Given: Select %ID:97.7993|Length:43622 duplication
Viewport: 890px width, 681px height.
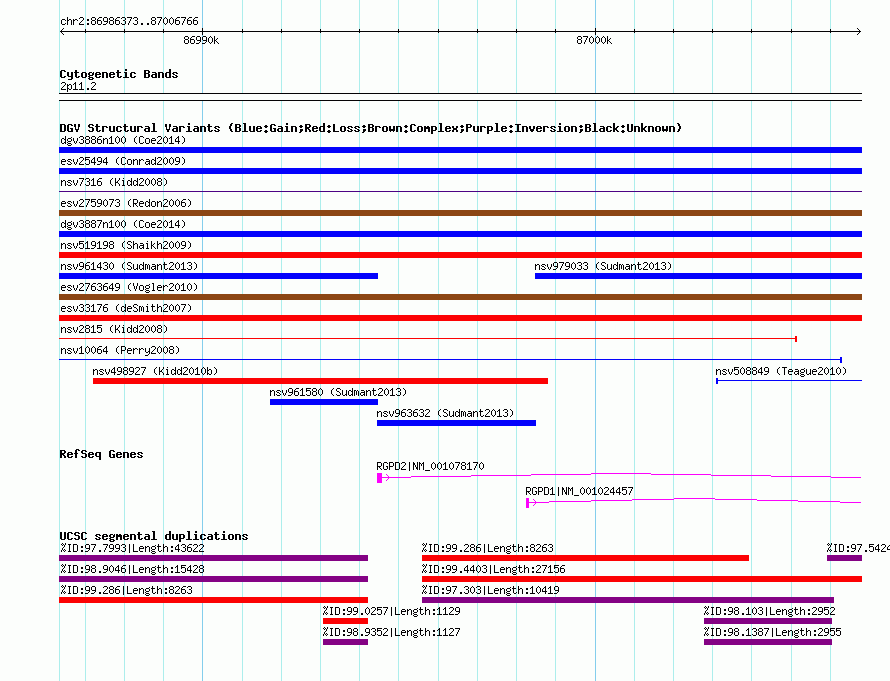Looking at the screenshot, I should coord(213,558).
